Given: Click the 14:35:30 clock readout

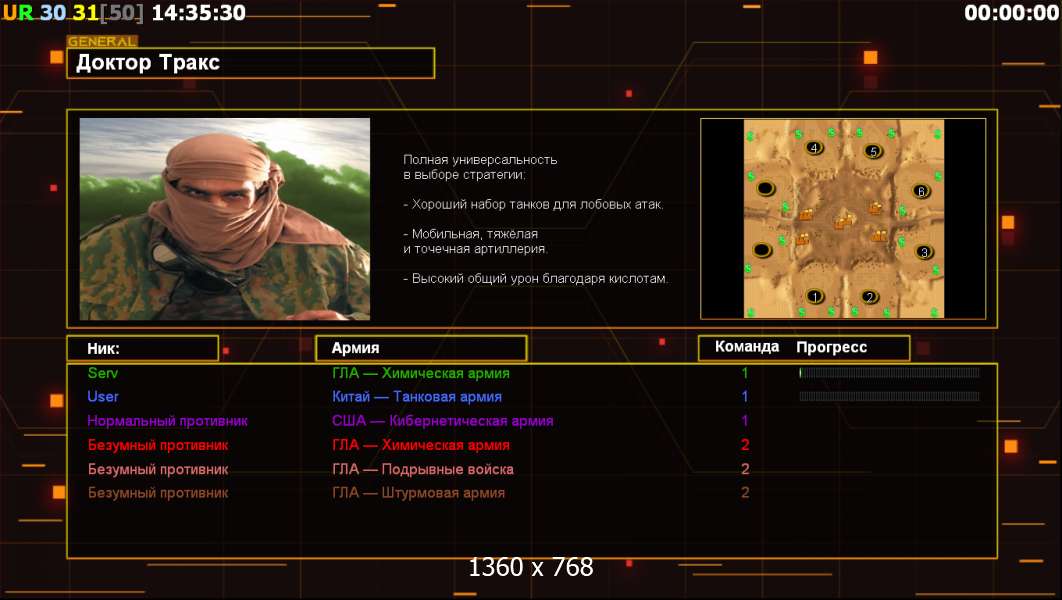Looking at the screenshot, I should point(198,12).
